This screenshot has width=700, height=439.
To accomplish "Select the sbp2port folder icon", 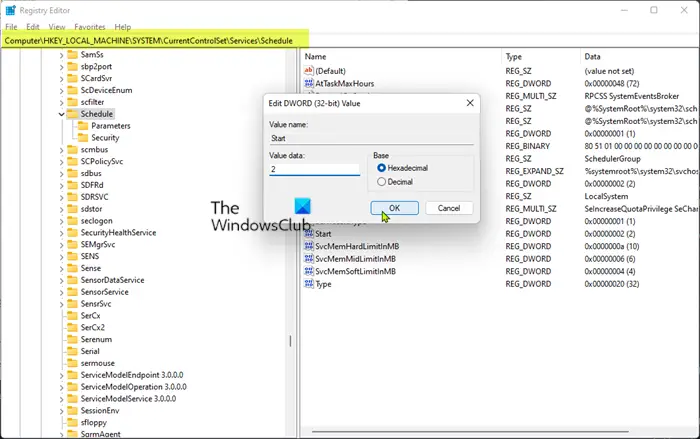I will click(x=72, y=67).
